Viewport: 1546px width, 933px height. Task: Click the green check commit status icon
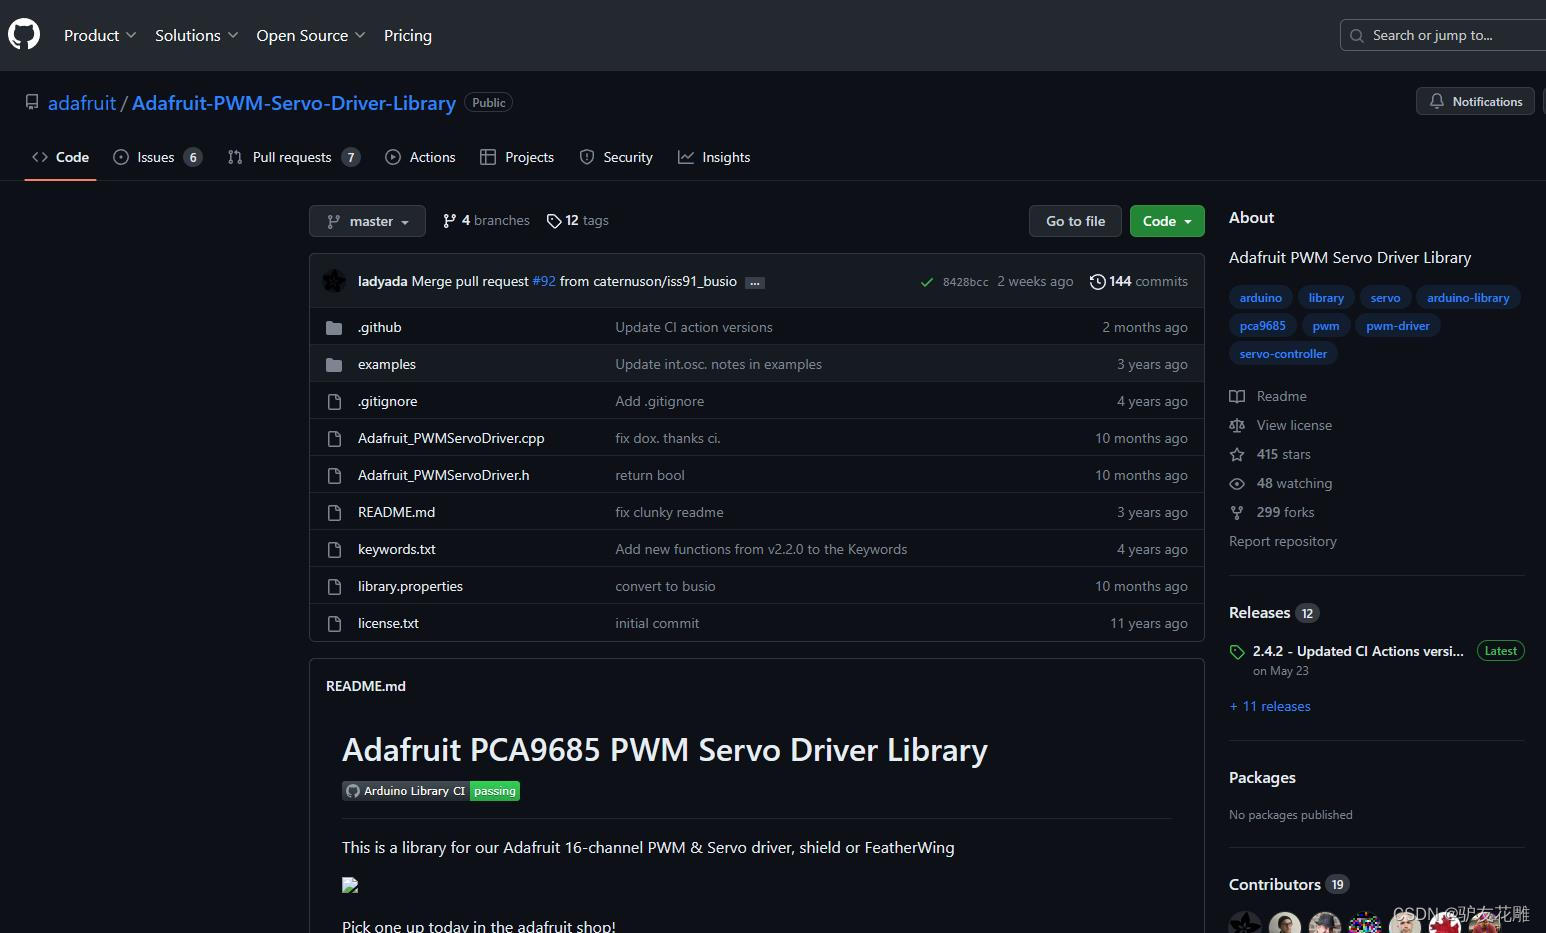927,282
